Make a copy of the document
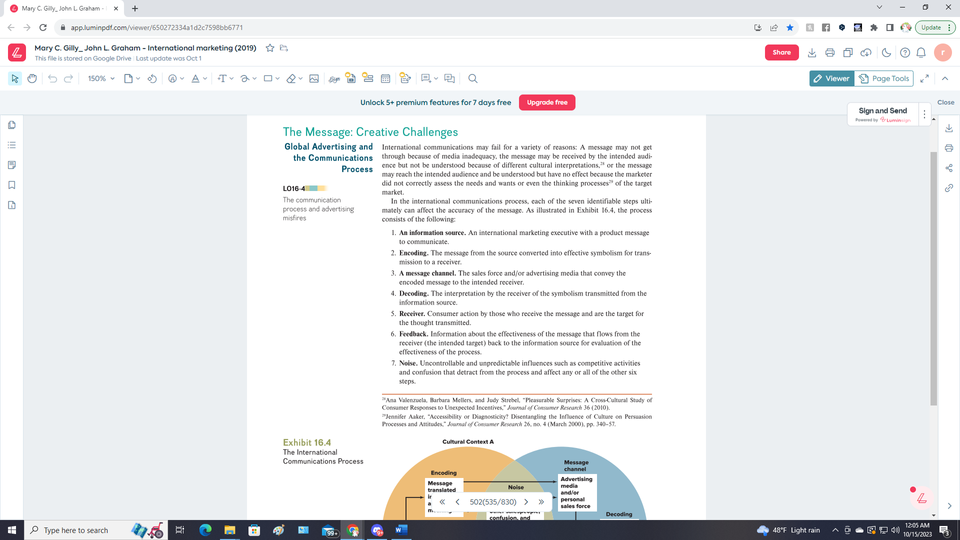Screen dimensions: 960x540 (848, 53)
